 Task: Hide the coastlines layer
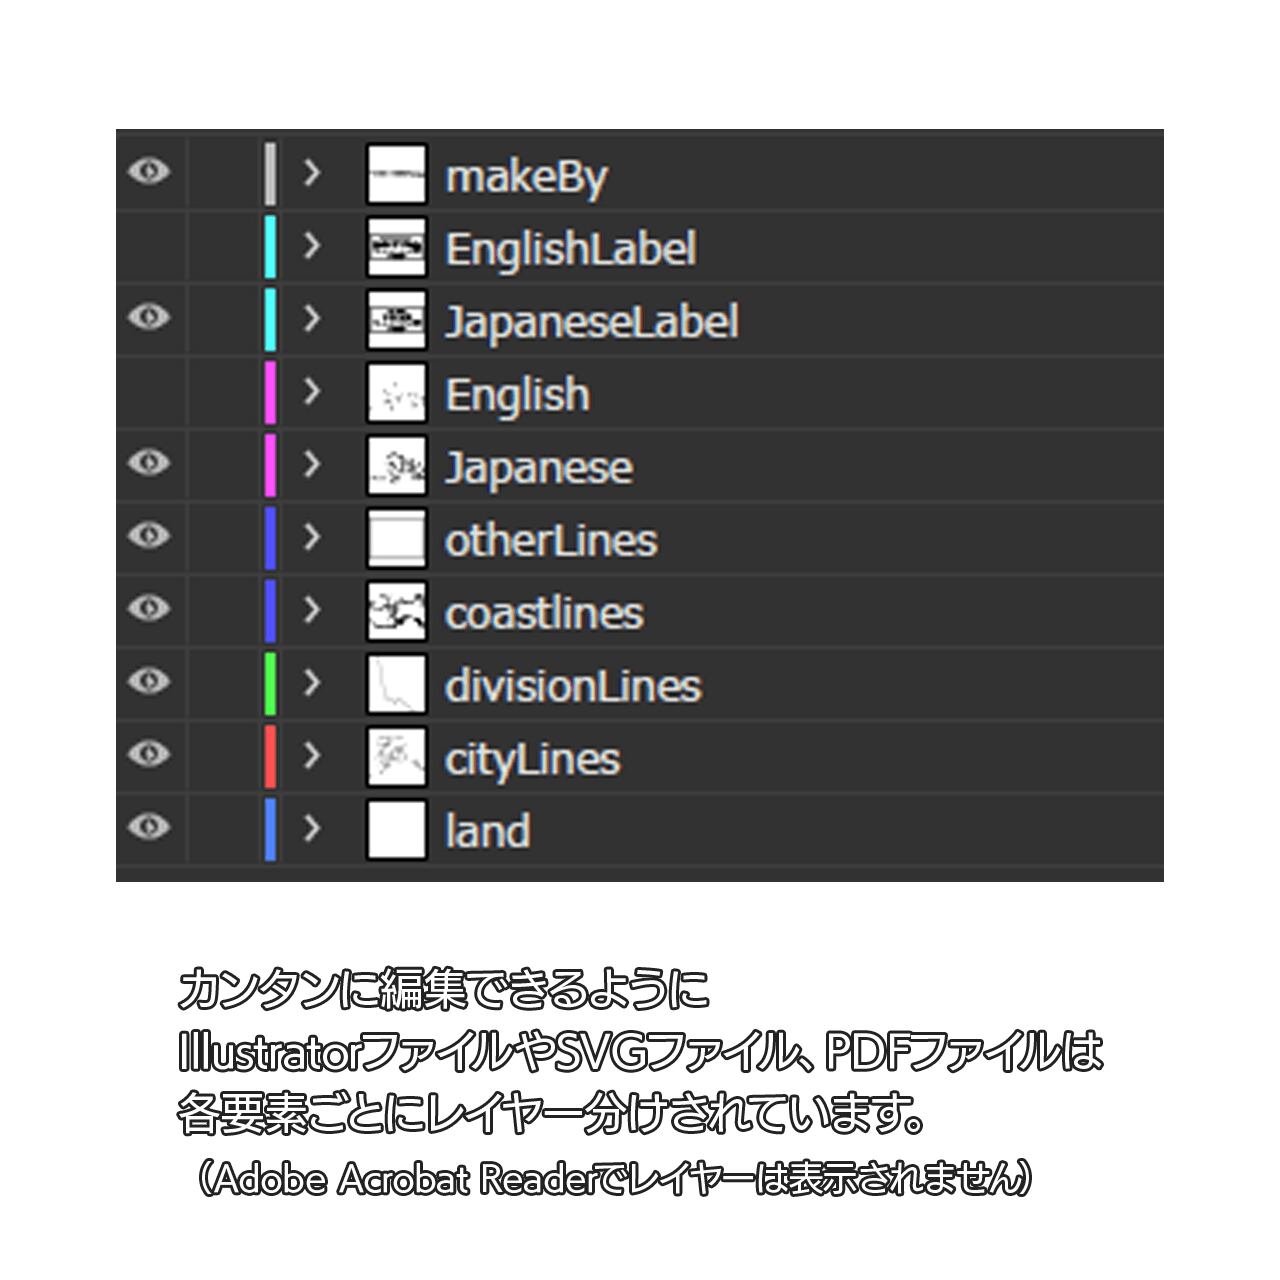tap(149, 609)
